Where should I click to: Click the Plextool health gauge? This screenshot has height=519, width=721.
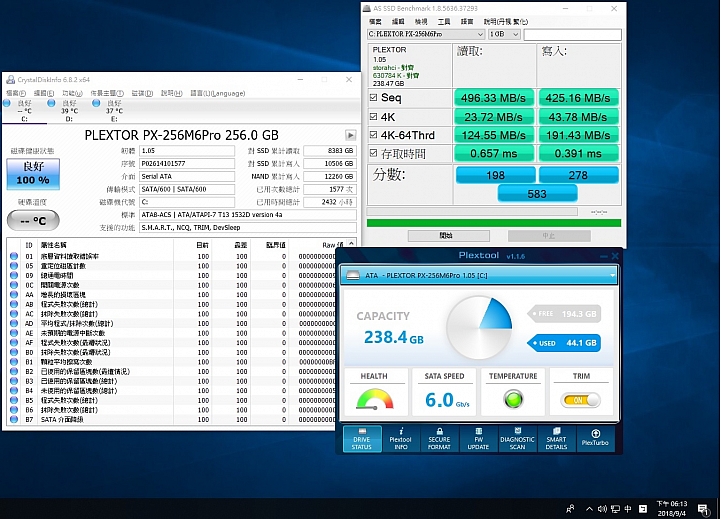click(375, 399)
